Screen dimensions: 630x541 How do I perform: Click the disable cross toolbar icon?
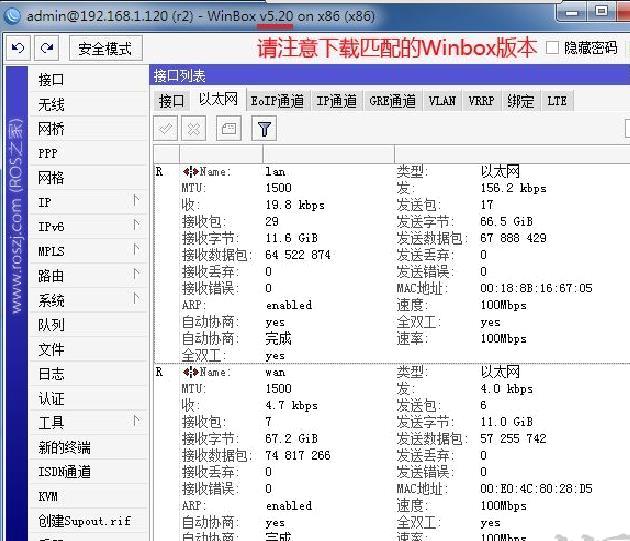[194, 129]
